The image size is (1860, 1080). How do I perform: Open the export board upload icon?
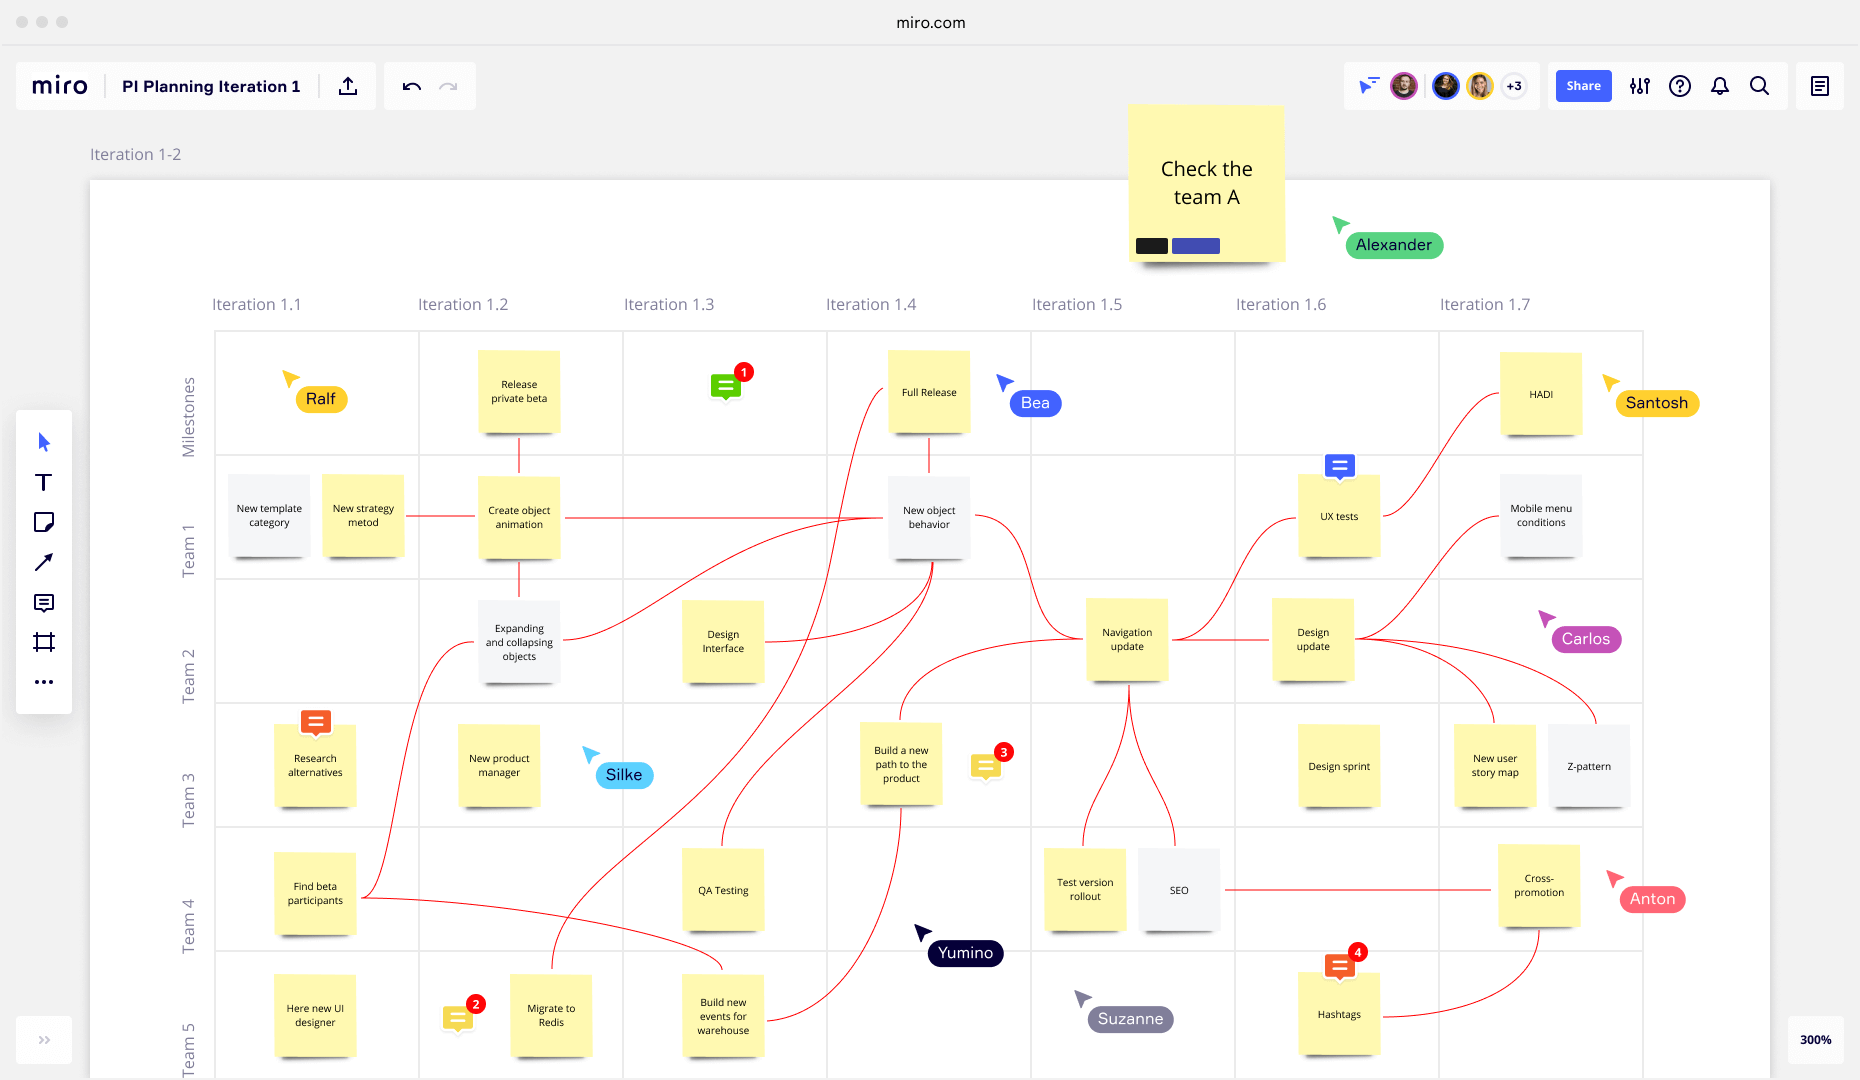click(348, 86)
